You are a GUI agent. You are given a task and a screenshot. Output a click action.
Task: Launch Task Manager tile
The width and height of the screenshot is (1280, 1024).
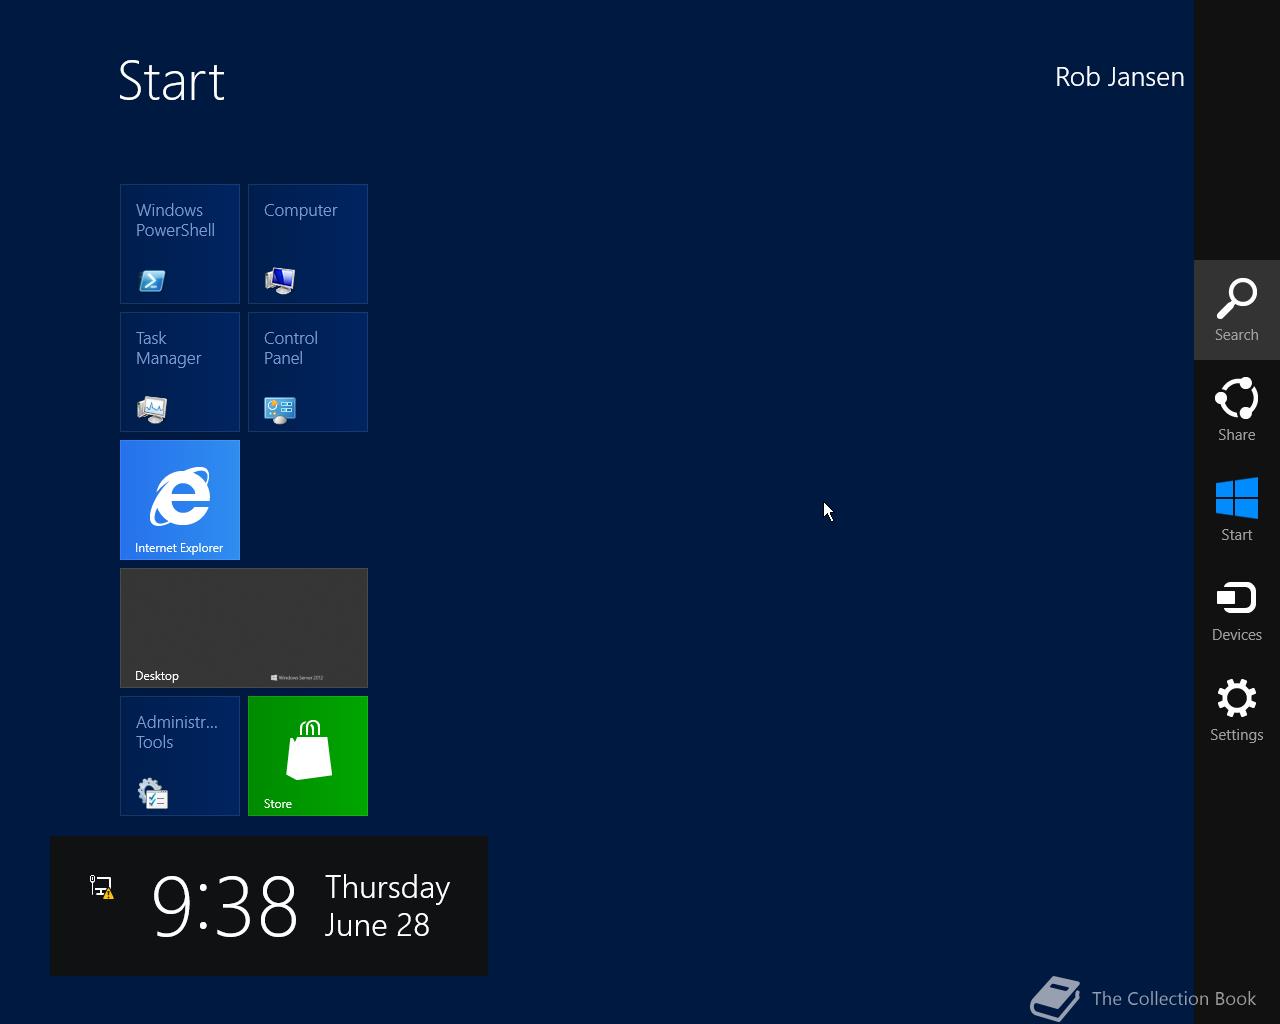coord(180,372)
